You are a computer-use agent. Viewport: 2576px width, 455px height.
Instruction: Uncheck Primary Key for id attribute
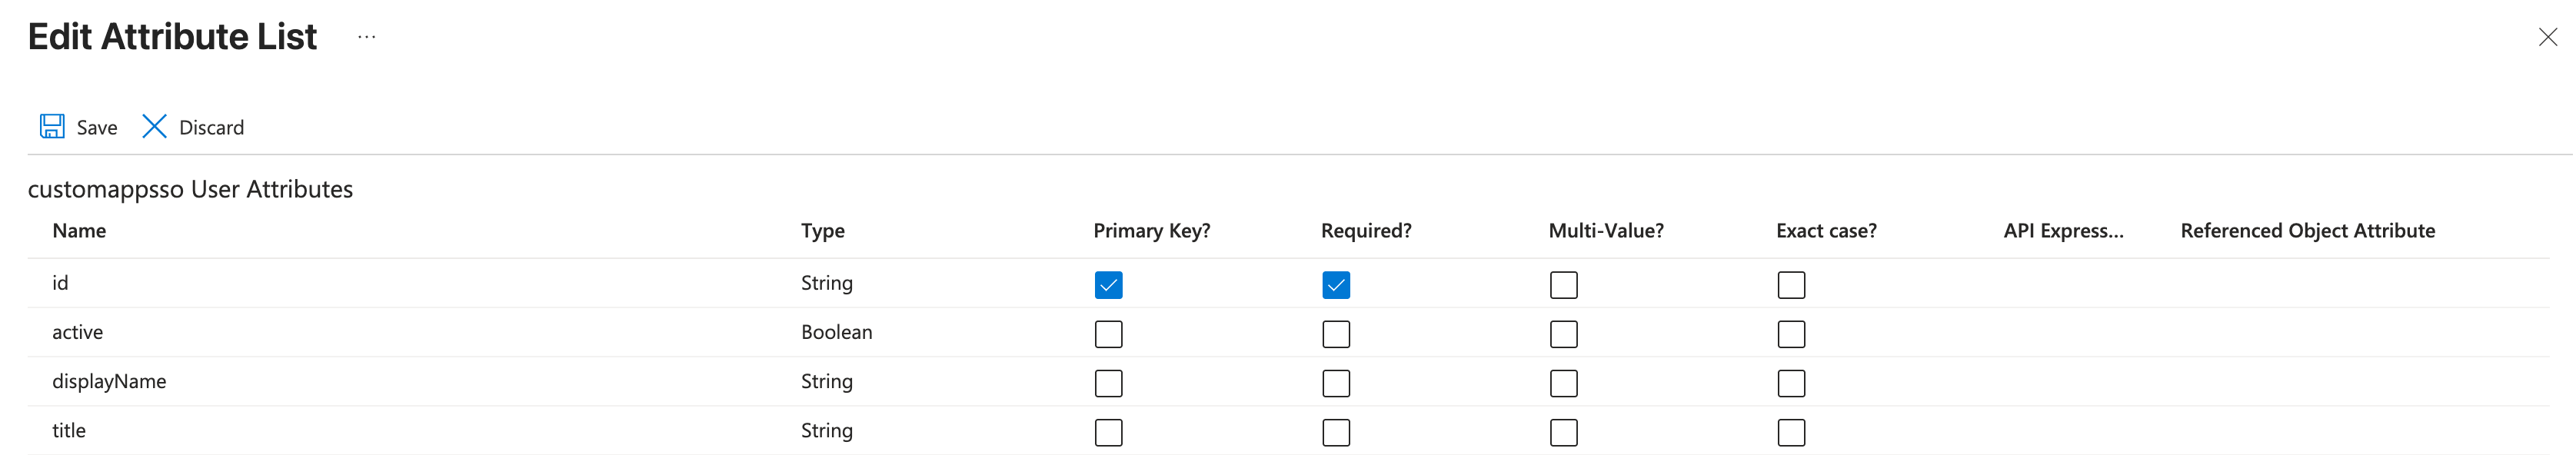1108,285
